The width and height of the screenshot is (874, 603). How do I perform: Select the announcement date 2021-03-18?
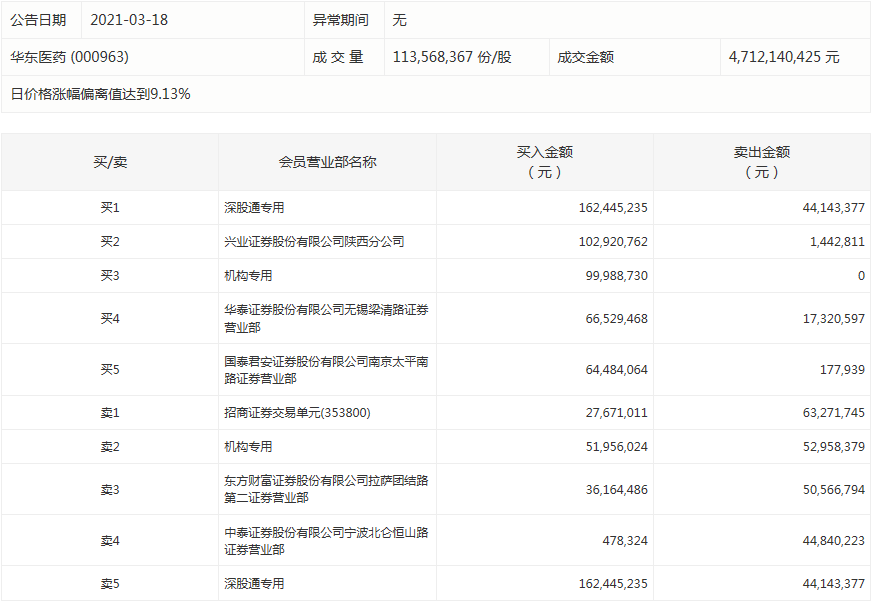[x=129, y=20]
